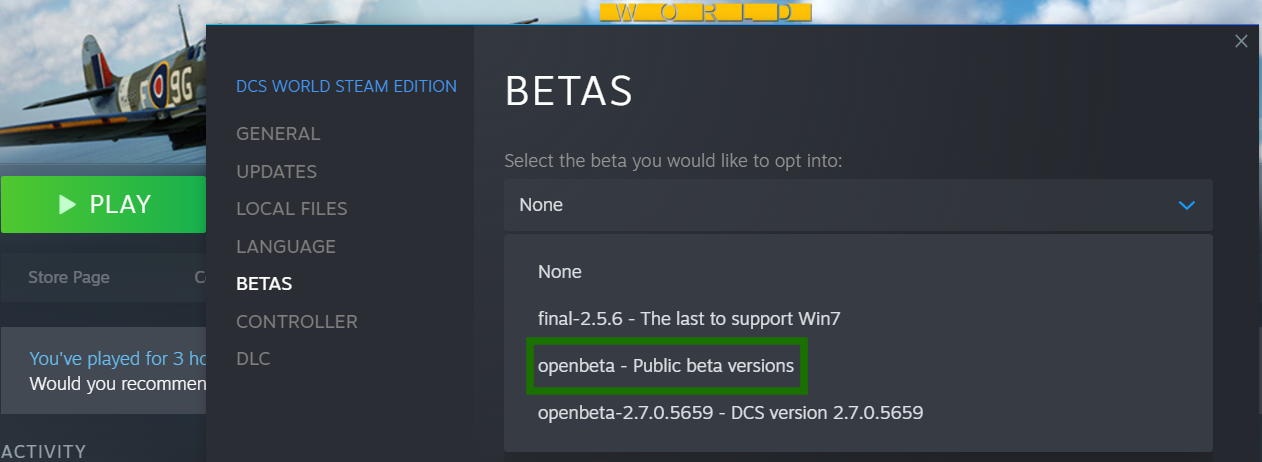Click the "You've played for" review prompt
The height and width of the screenshot is (462, 1262).
click(x=117, y=359)
